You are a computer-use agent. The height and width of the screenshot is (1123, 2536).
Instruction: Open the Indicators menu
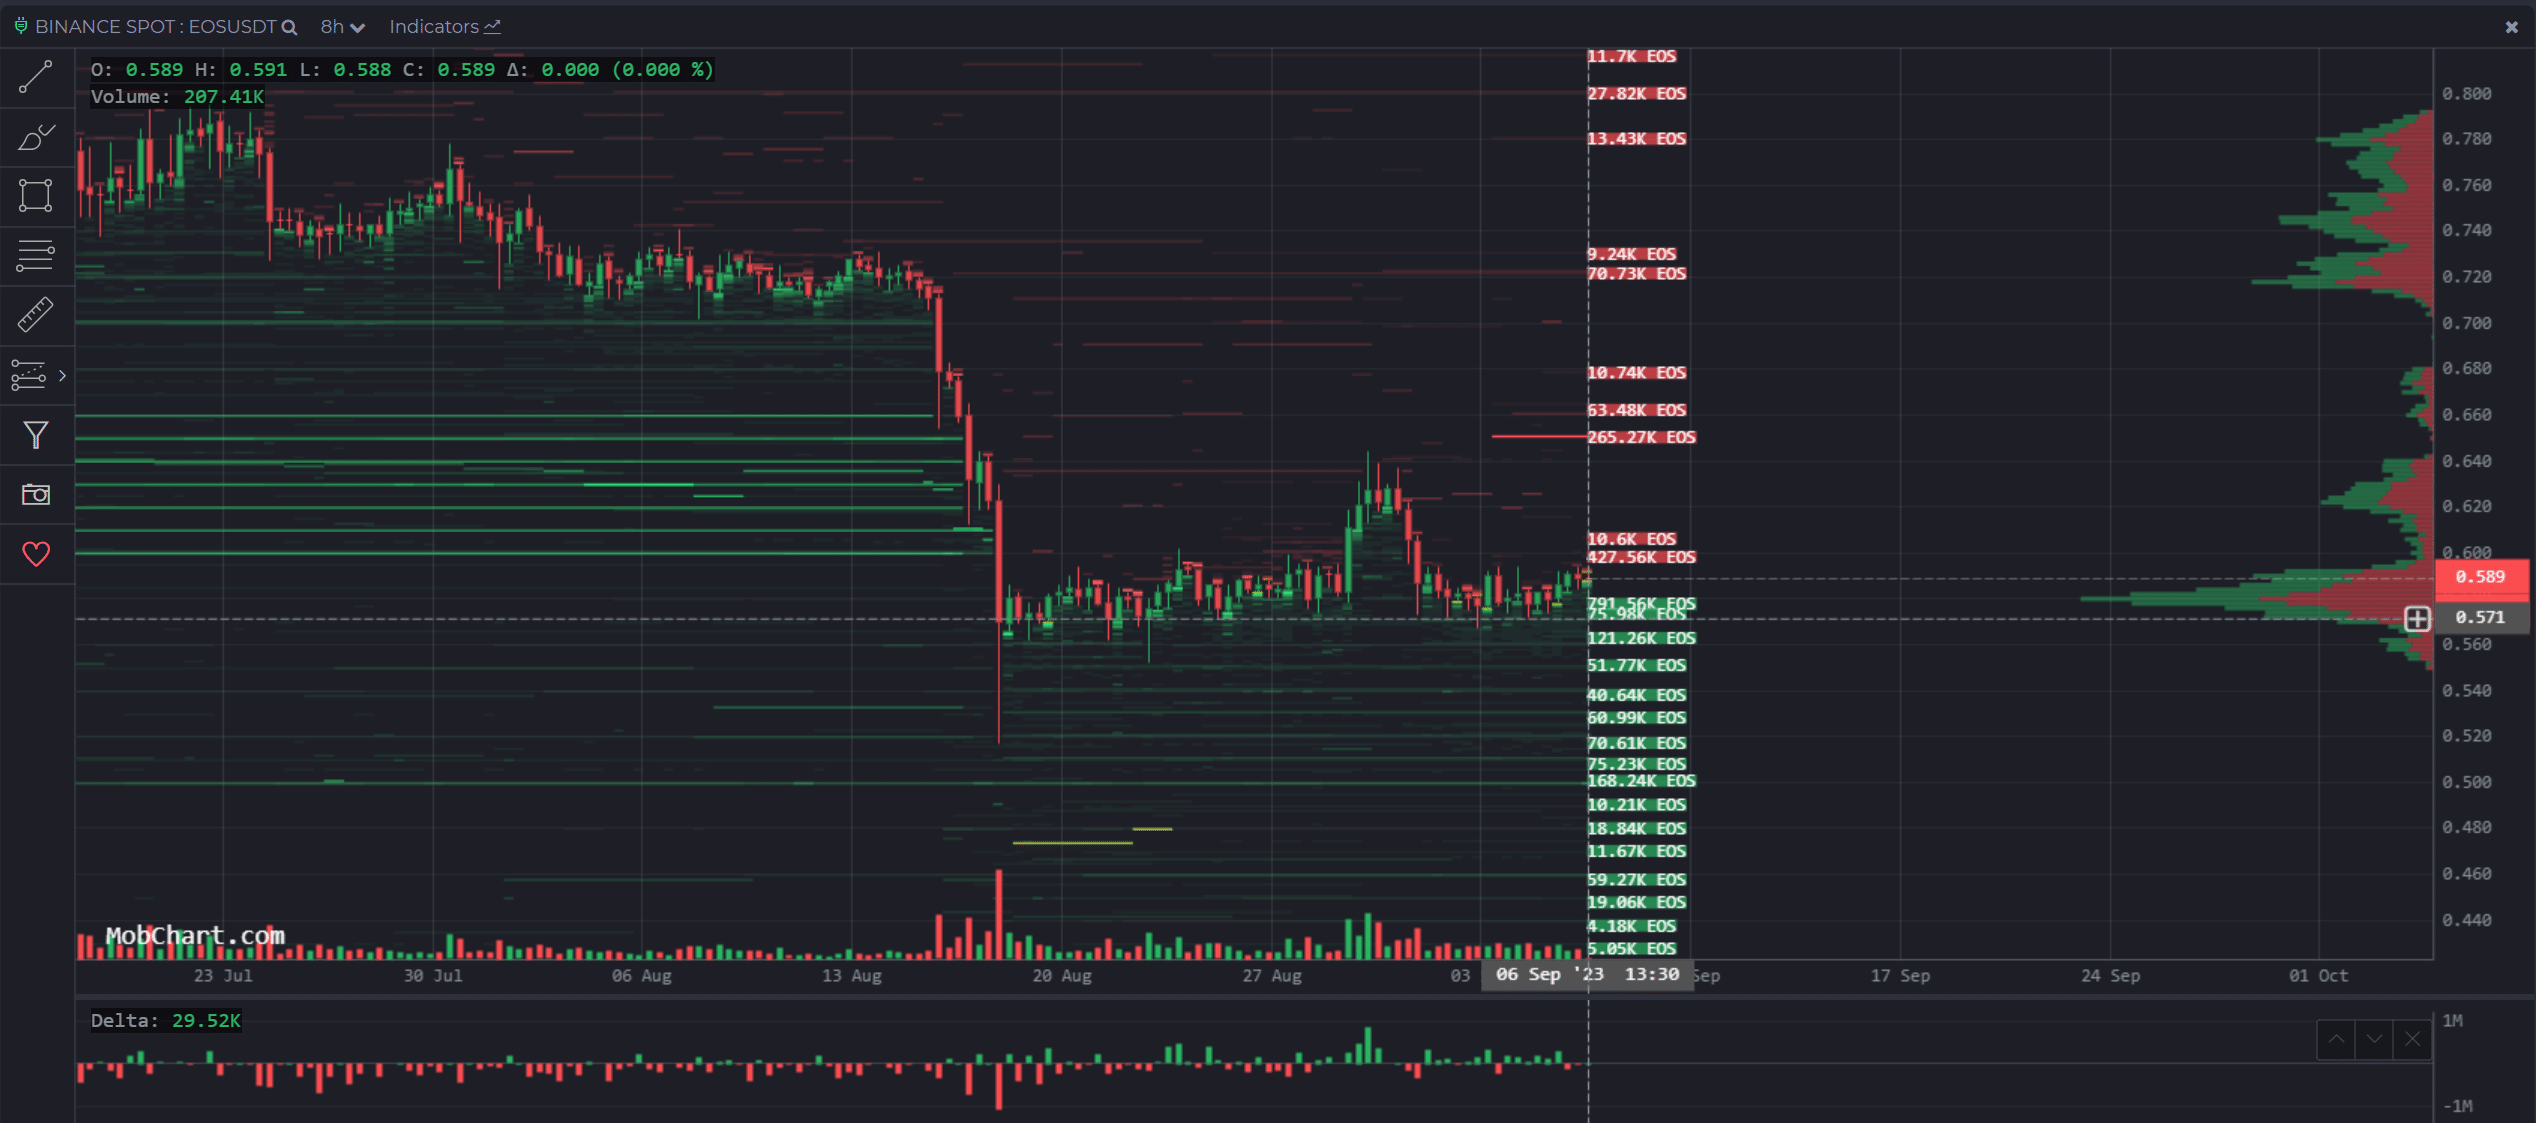point(445,27)
